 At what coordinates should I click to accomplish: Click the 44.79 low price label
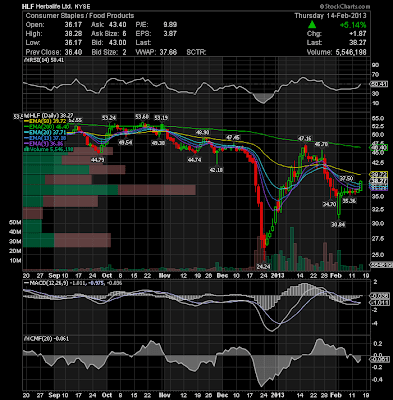[97, 160]
